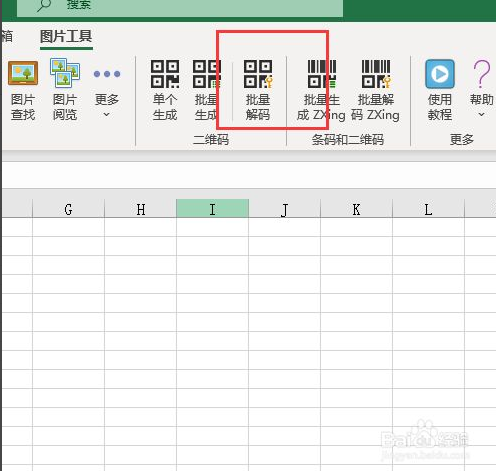This screenshot has height=471, width=496.
Task: Click 批量生成 QR code batch generator
Action: (207, 91)
